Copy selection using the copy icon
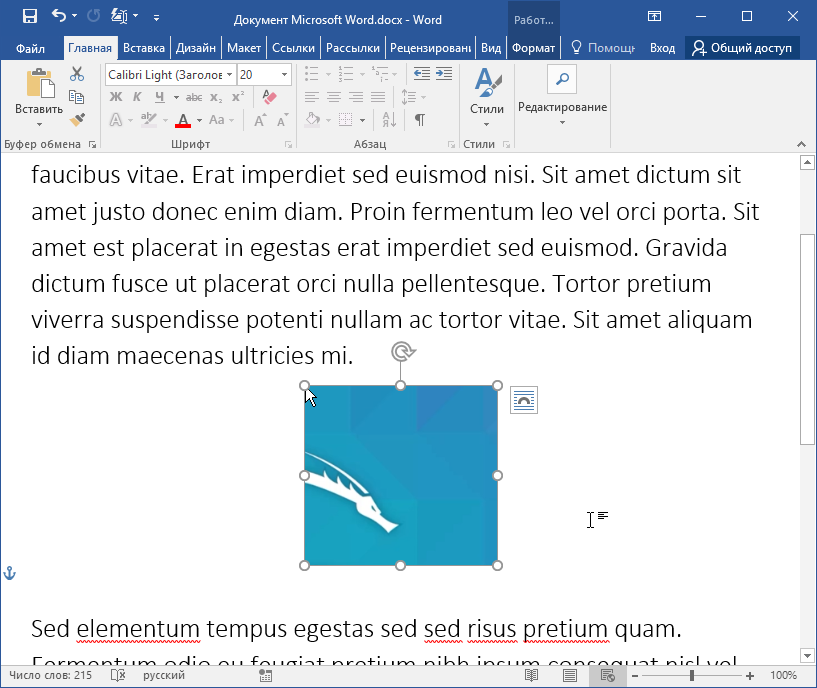This screenshot has height=688, width=817. pyautogui.click(x=77, y=97)
